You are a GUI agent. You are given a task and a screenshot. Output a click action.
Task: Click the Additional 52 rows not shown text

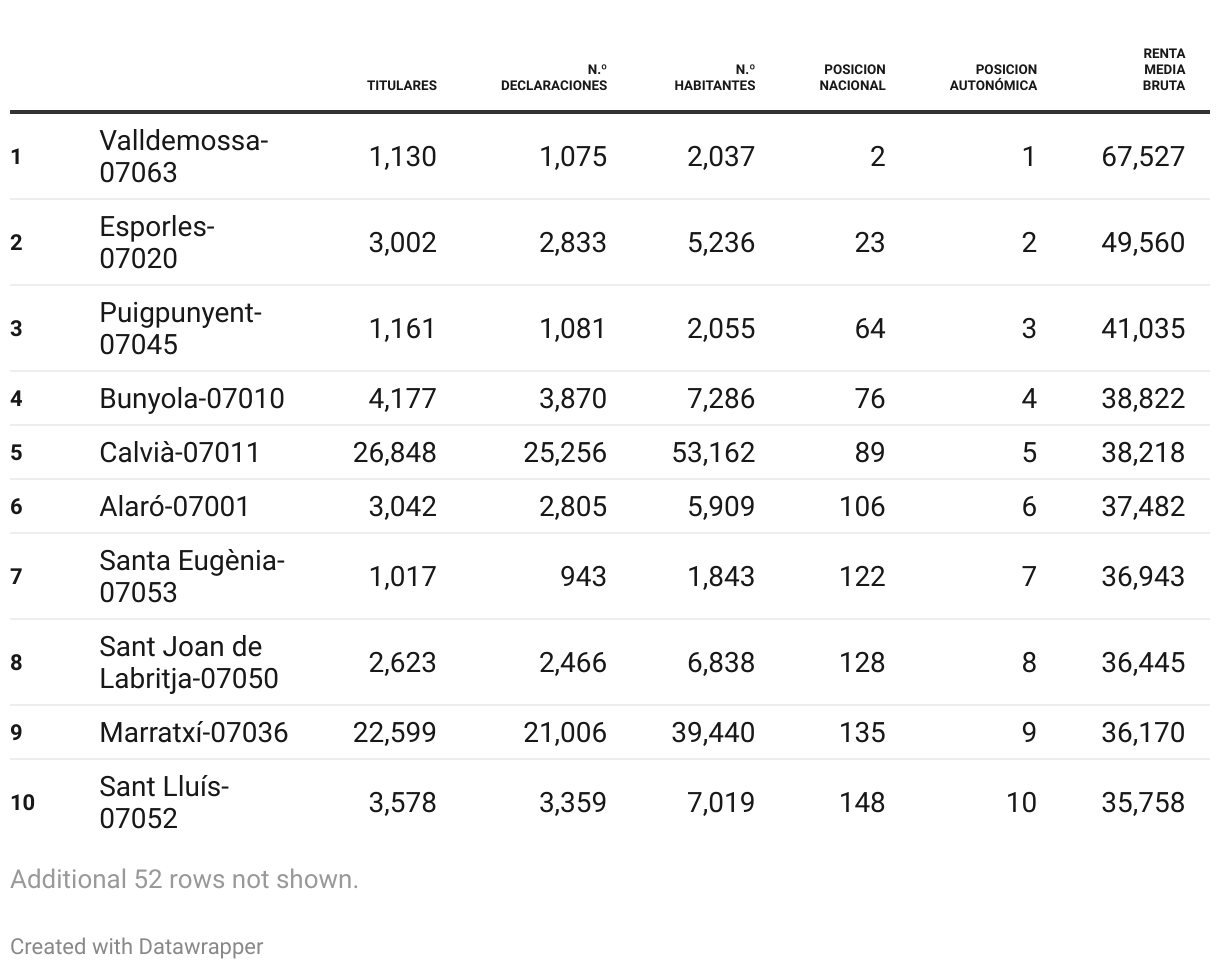(184, 879)
